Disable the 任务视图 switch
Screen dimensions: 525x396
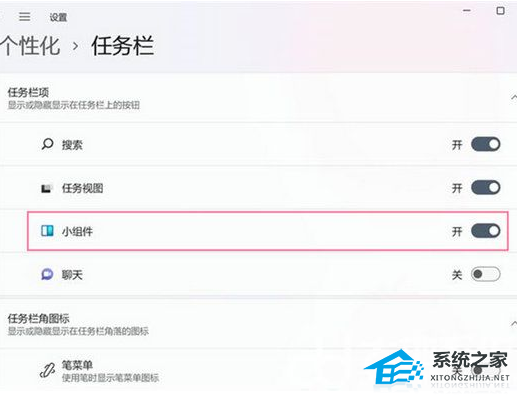point(485,187)
